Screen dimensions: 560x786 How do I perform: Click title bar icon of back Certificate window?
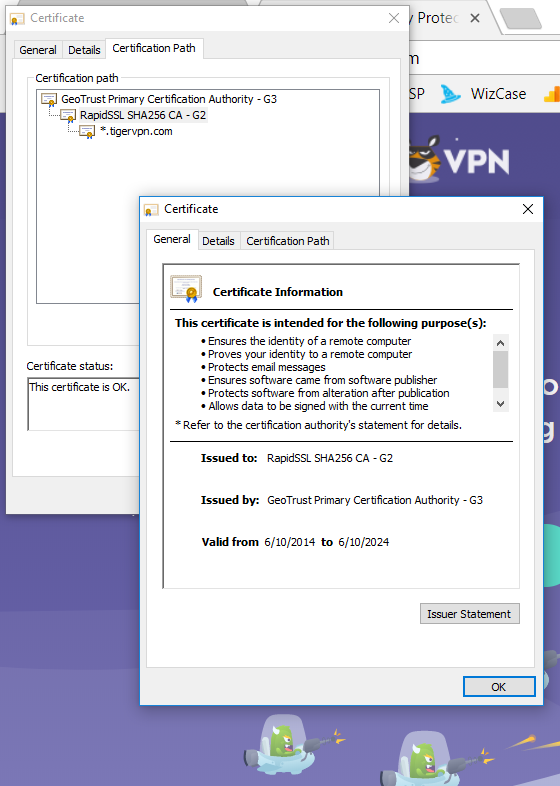click(x=17, y=19)
